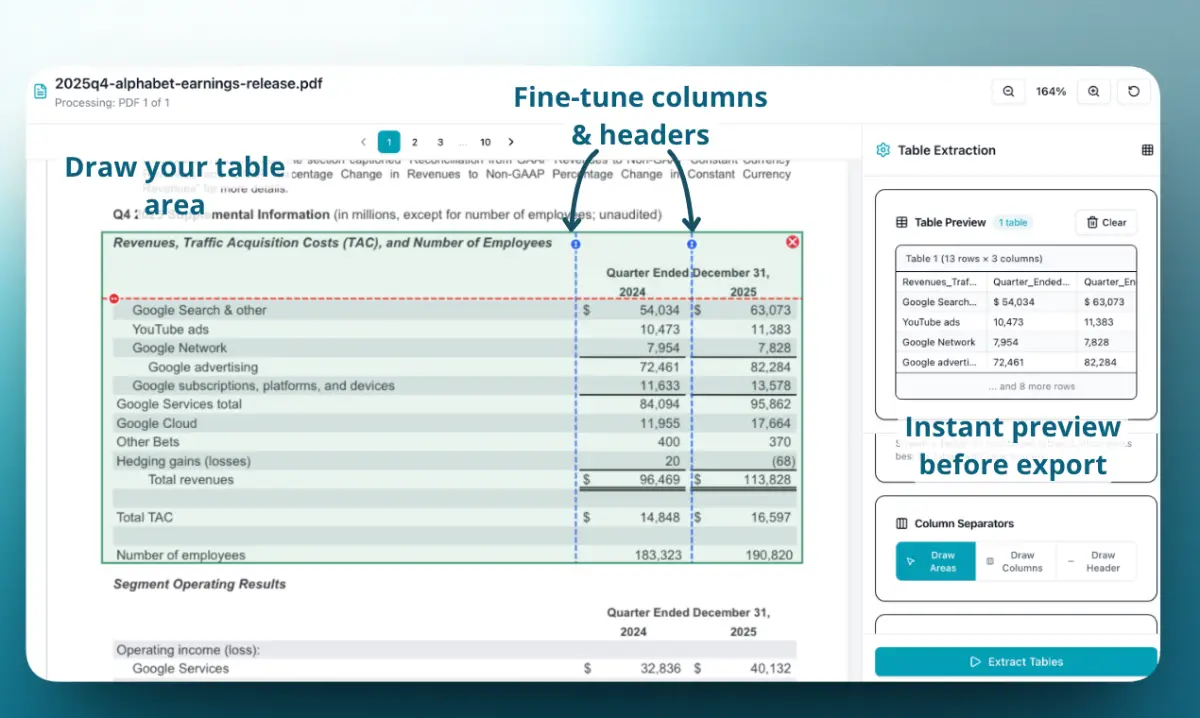This screenshot has width=1200, height=718.
Task: Click the grid icon right of Table Extraction
Action: pyautogui.click(x=1147, y=150)
